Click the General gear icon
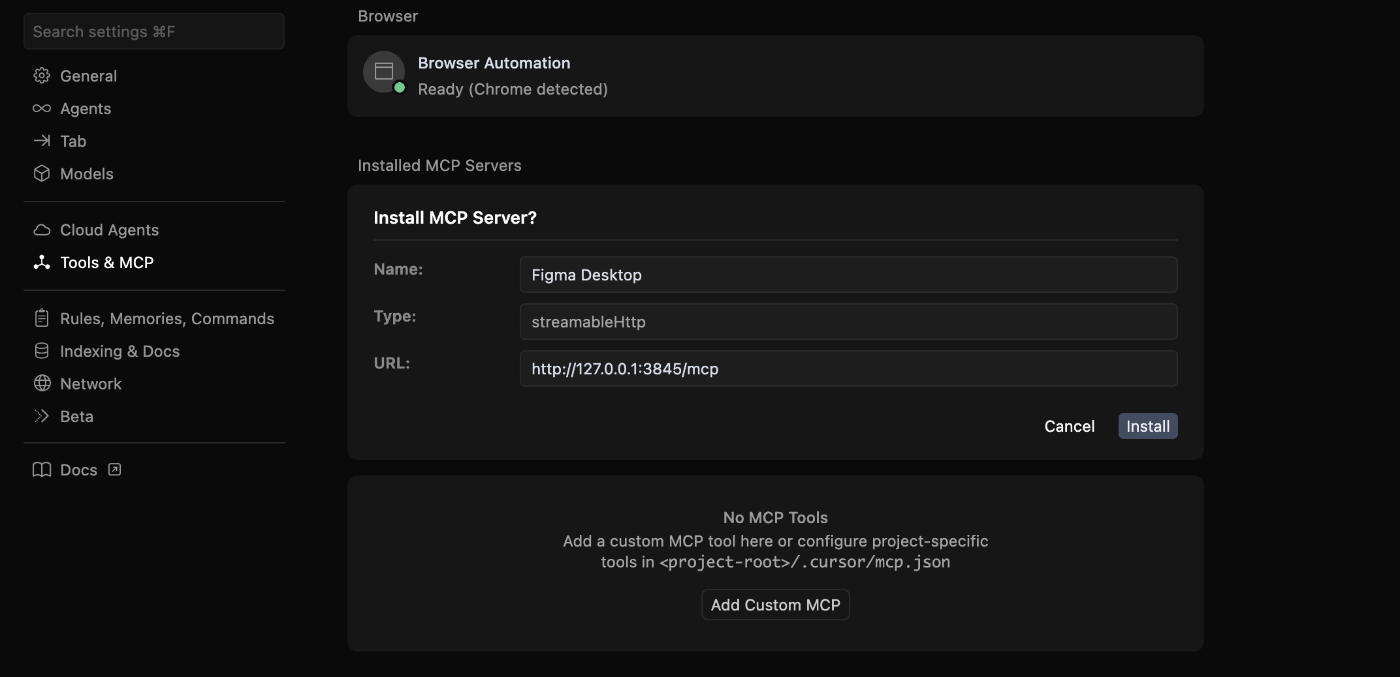The height and width of the screenshot is (677, 1400). [x=42, y=76]
